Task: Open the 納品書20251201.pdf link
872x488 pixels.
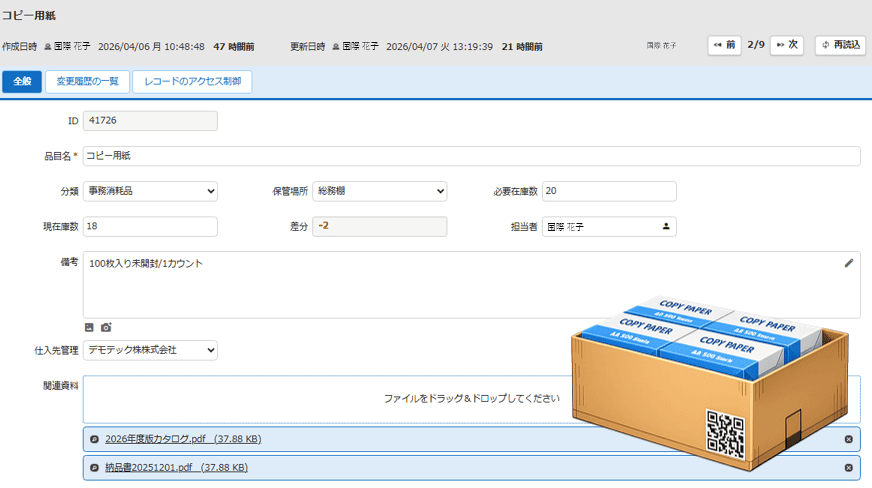Action: coord(176,467)
